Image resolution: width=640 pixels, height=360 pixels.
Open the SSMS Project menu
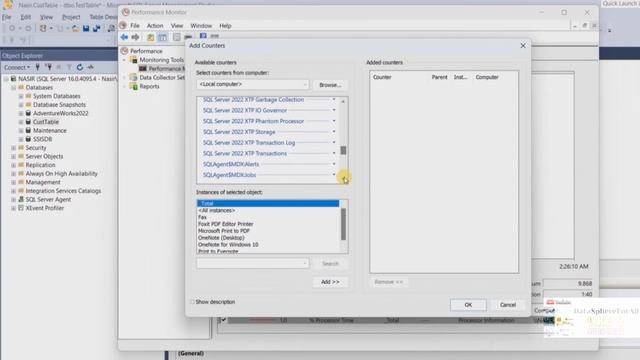71,17
